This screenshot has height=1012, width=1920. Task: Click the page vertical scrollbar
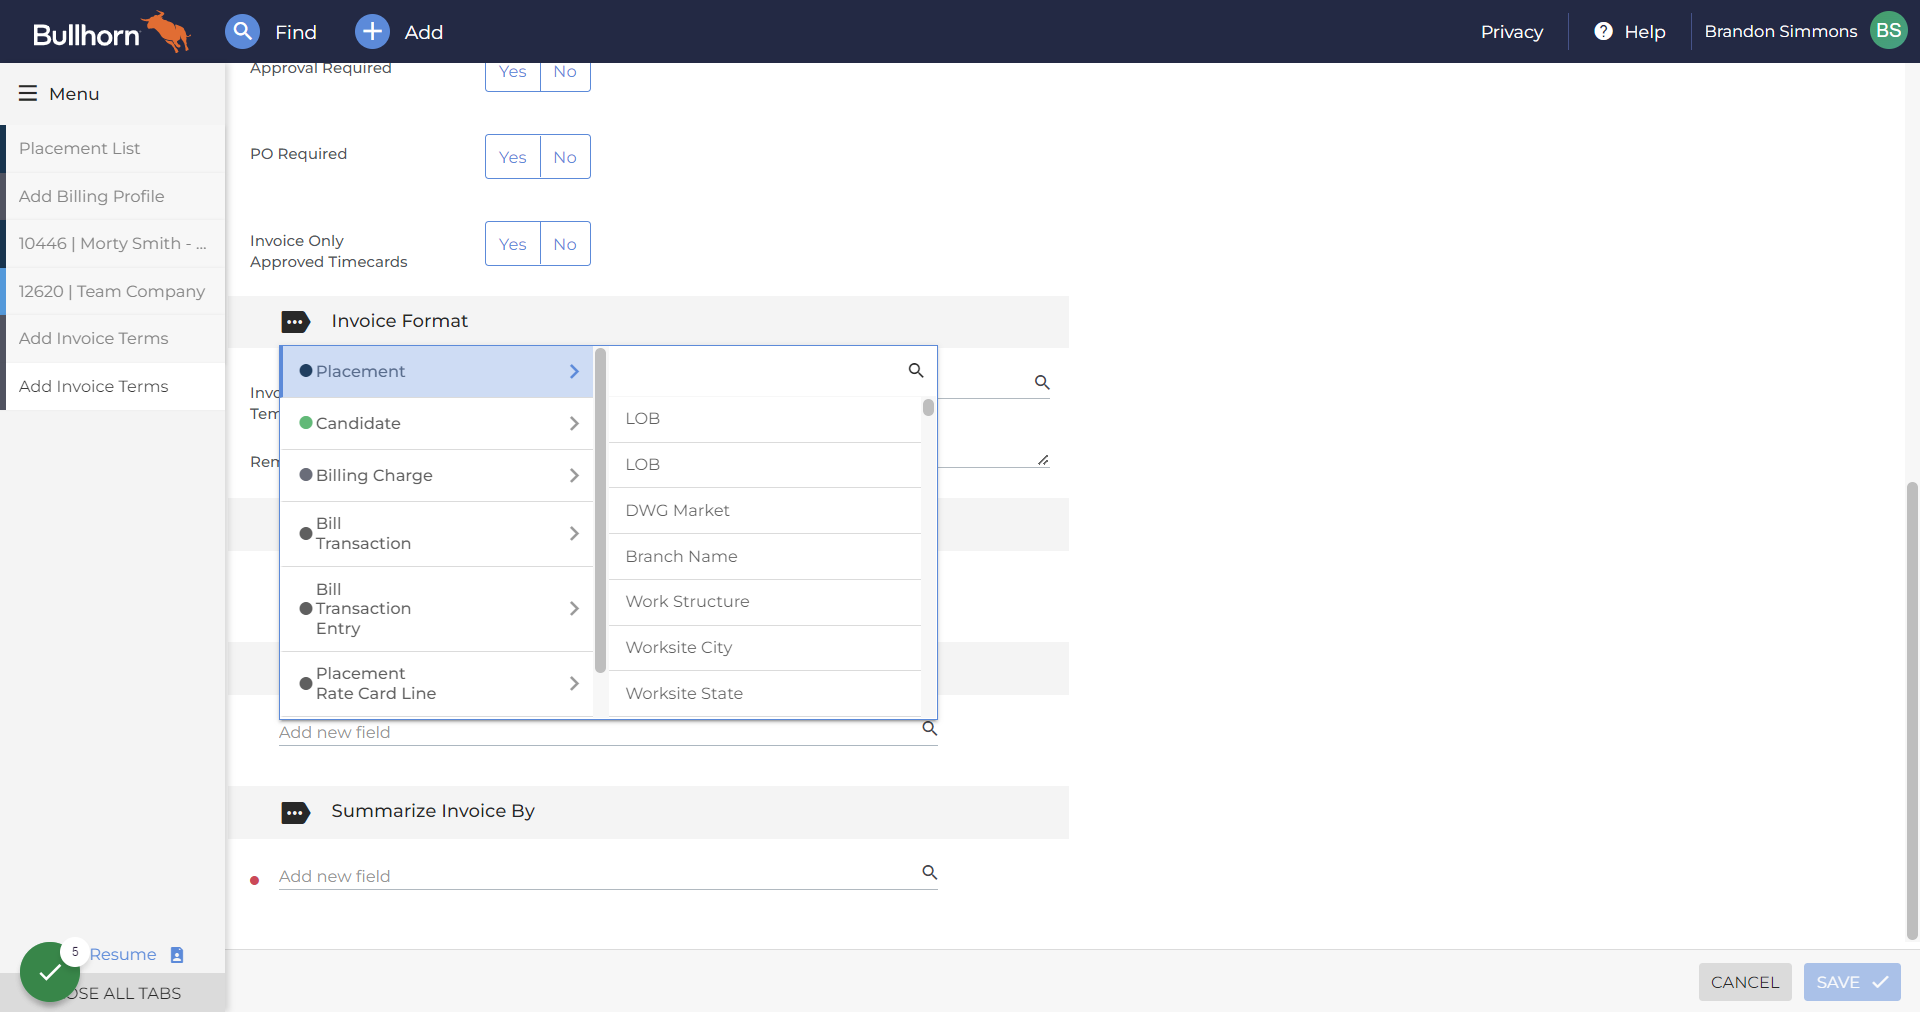click(x=1912, y=710)
